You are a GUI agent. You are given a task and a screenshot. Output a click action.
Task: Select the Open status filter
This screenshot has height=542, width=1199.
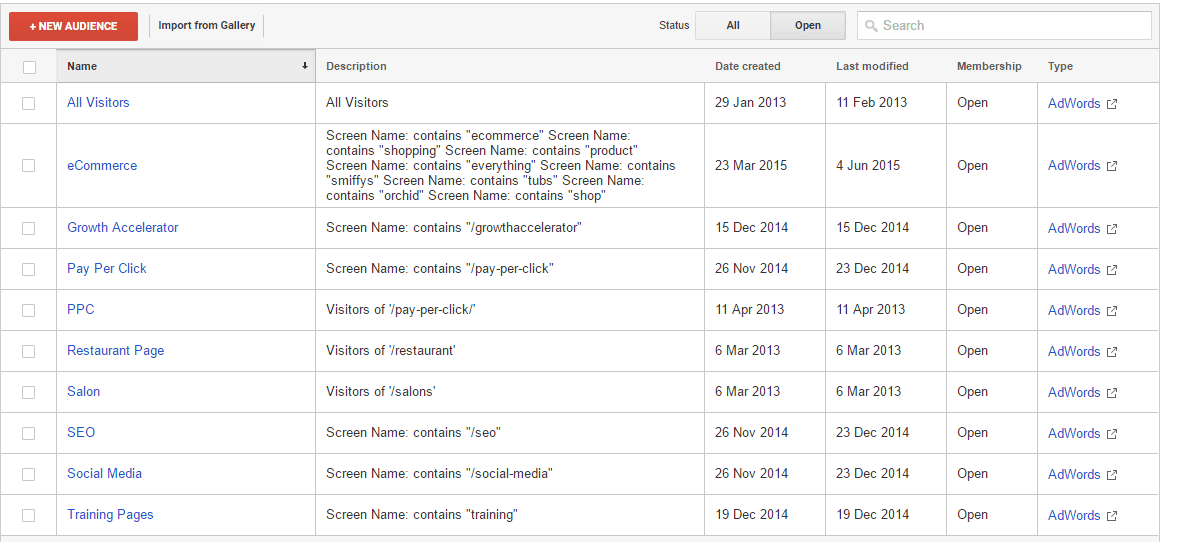coord(808,26)
